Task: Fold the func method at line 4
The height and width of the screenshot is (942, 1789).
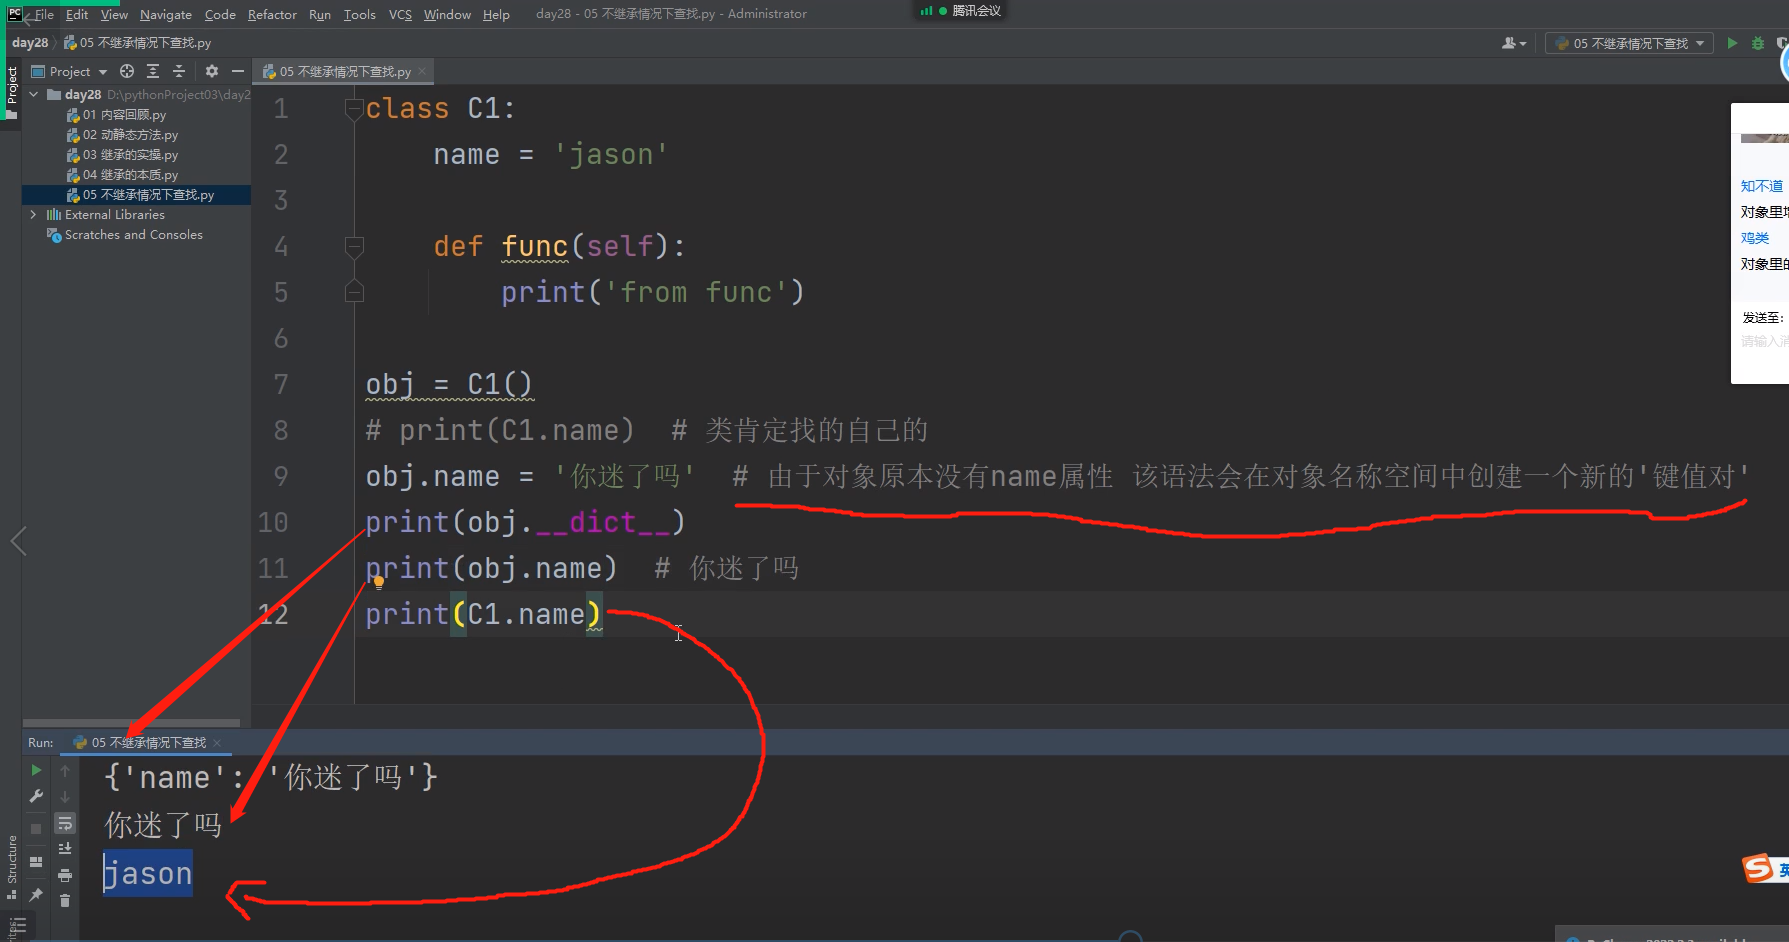Action: click(354, 246)
